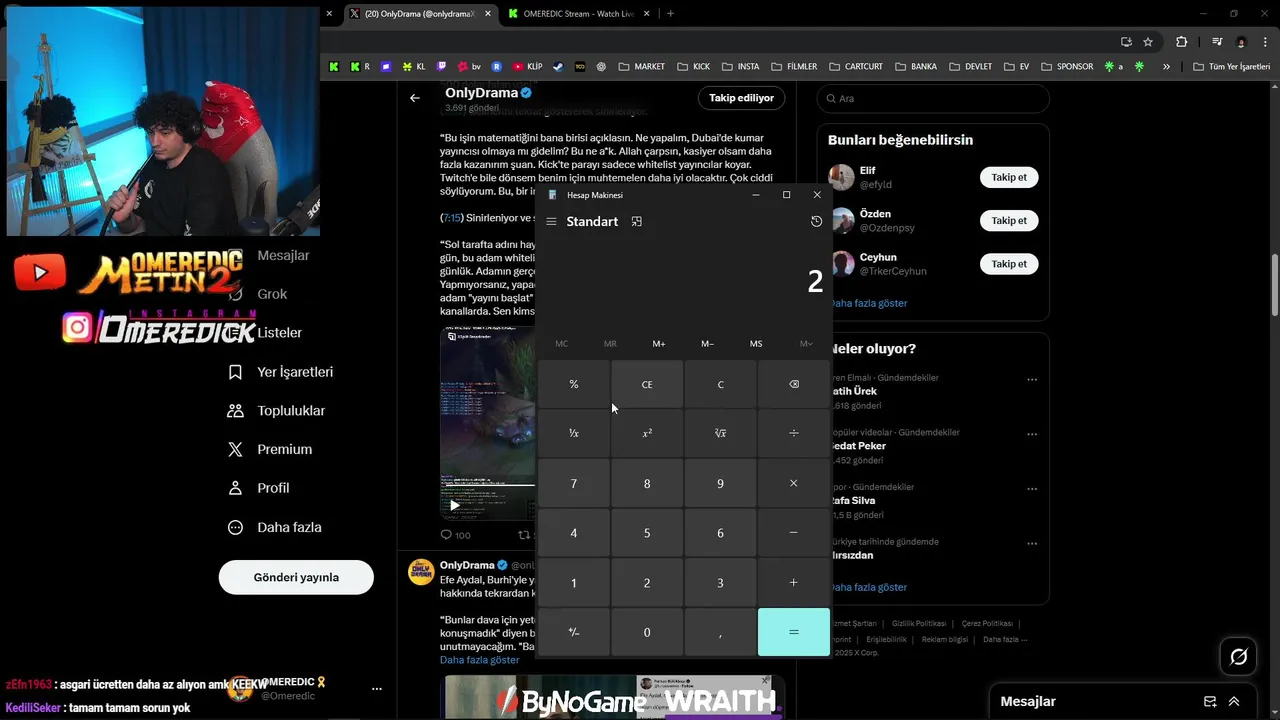Open more options for Fatih Ürek trend

point(1032,380)
